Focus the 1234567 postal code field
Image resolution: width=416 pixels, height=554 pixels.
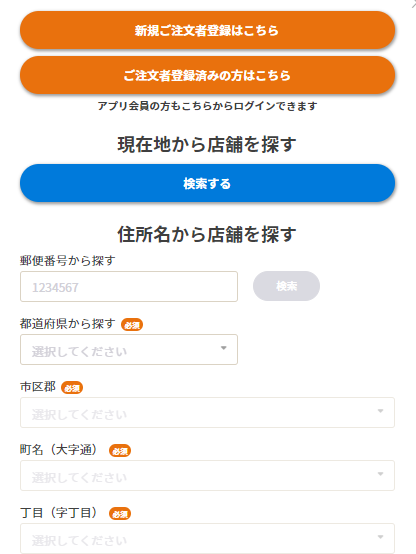[129, 287]
